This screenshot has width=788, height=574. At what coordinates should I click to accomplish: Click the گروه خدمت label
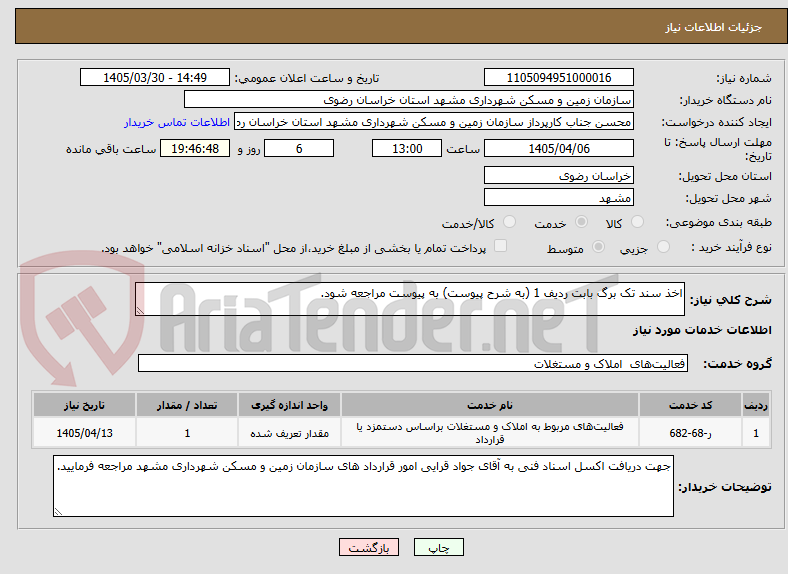737,363
